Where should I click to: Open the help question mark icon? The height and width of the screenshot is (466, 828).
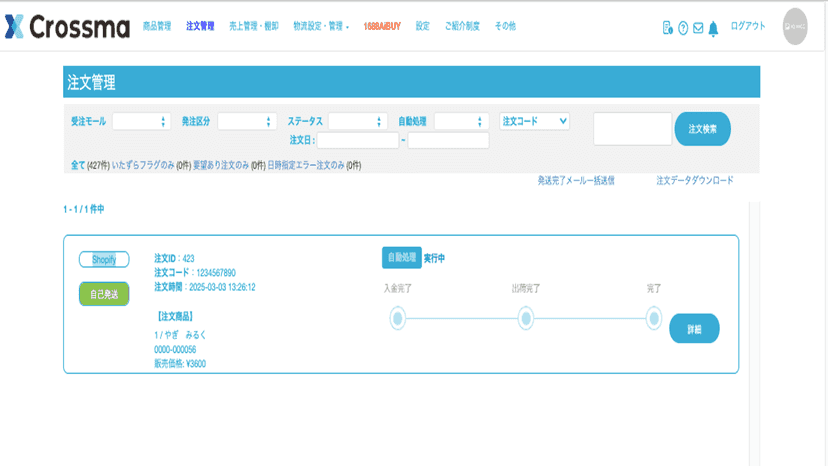(683, 28)
